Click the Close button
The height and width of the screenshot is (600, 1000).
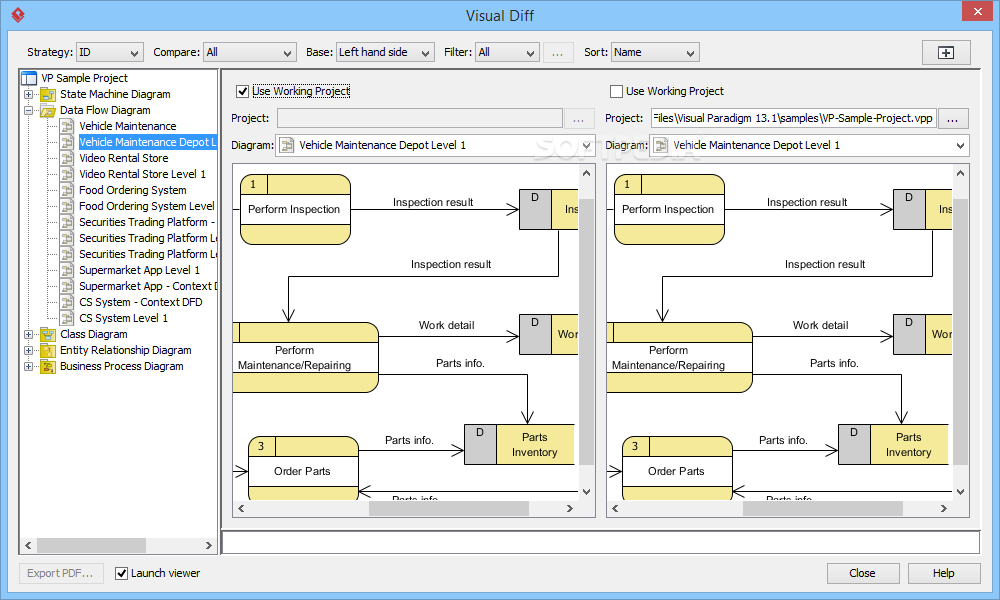coord(863,573)
